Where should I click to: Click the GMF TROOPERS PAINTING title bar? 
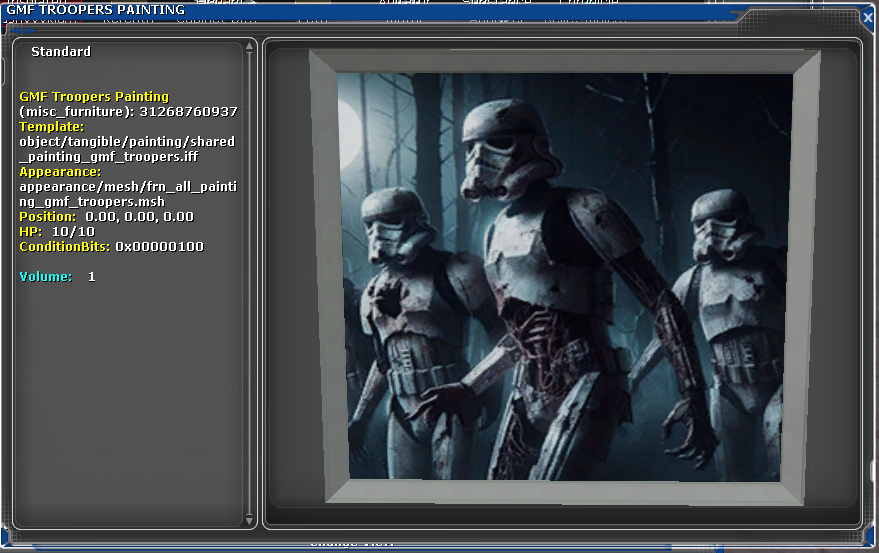click(x=370, y=10)
